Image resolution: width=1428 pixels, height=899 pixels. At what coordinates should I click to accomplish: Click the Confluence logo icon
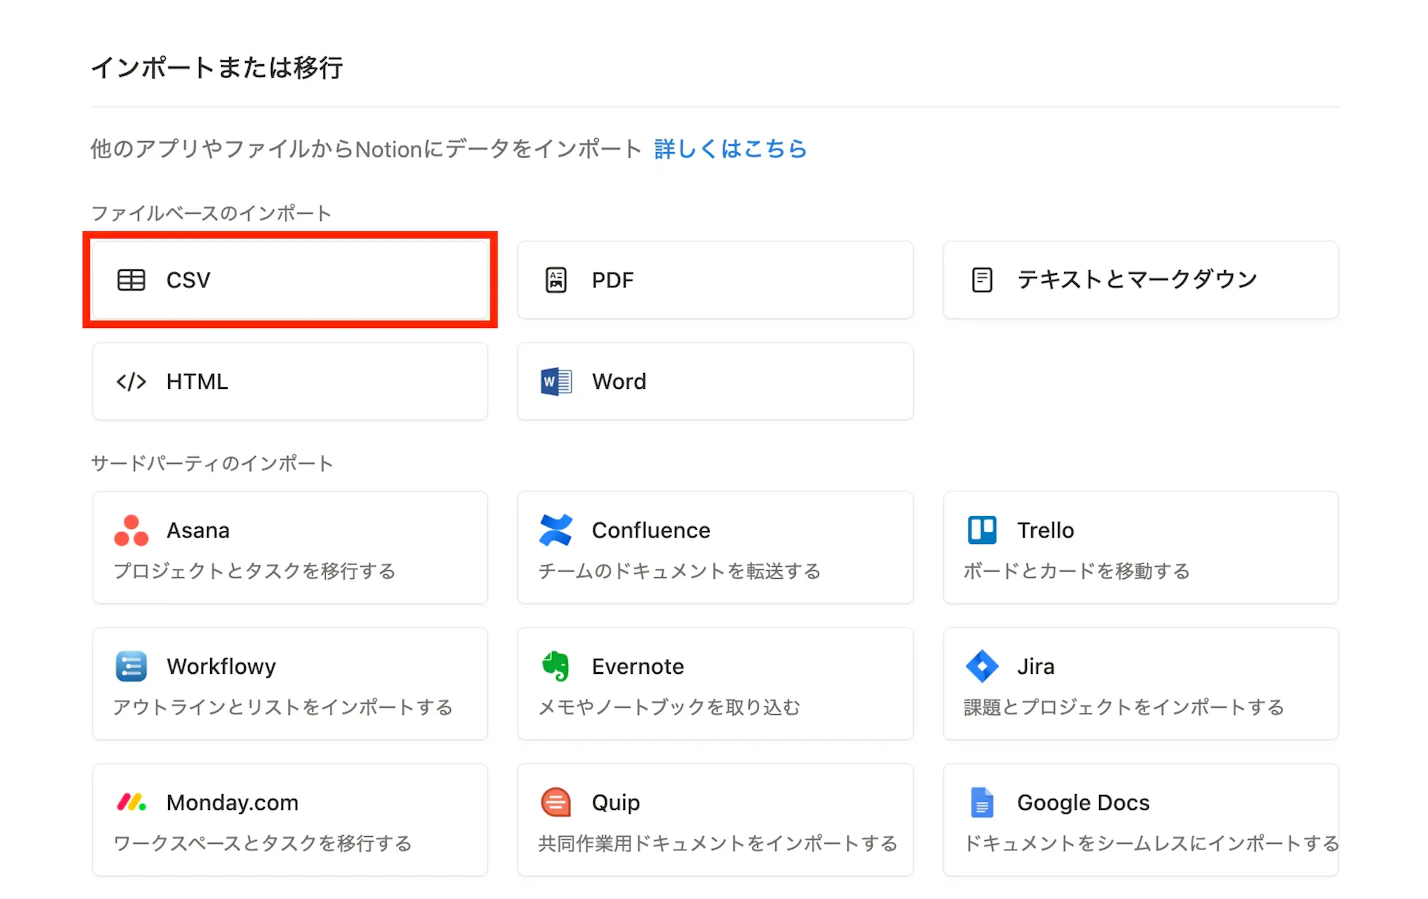556,530
